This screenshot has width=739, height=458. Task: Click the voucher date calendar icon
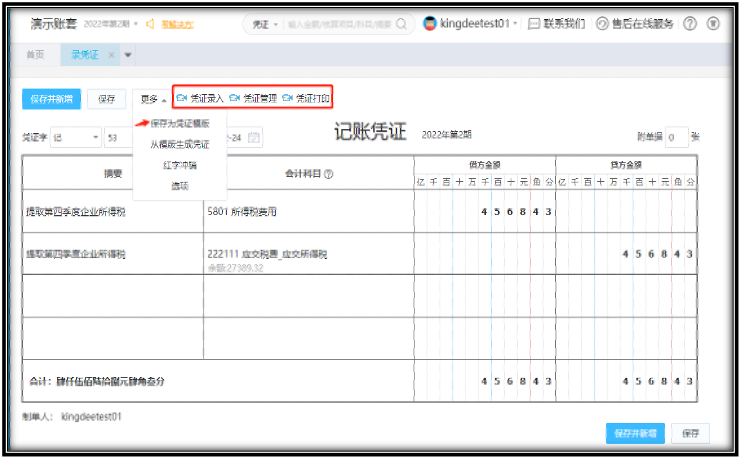point(254,137)
